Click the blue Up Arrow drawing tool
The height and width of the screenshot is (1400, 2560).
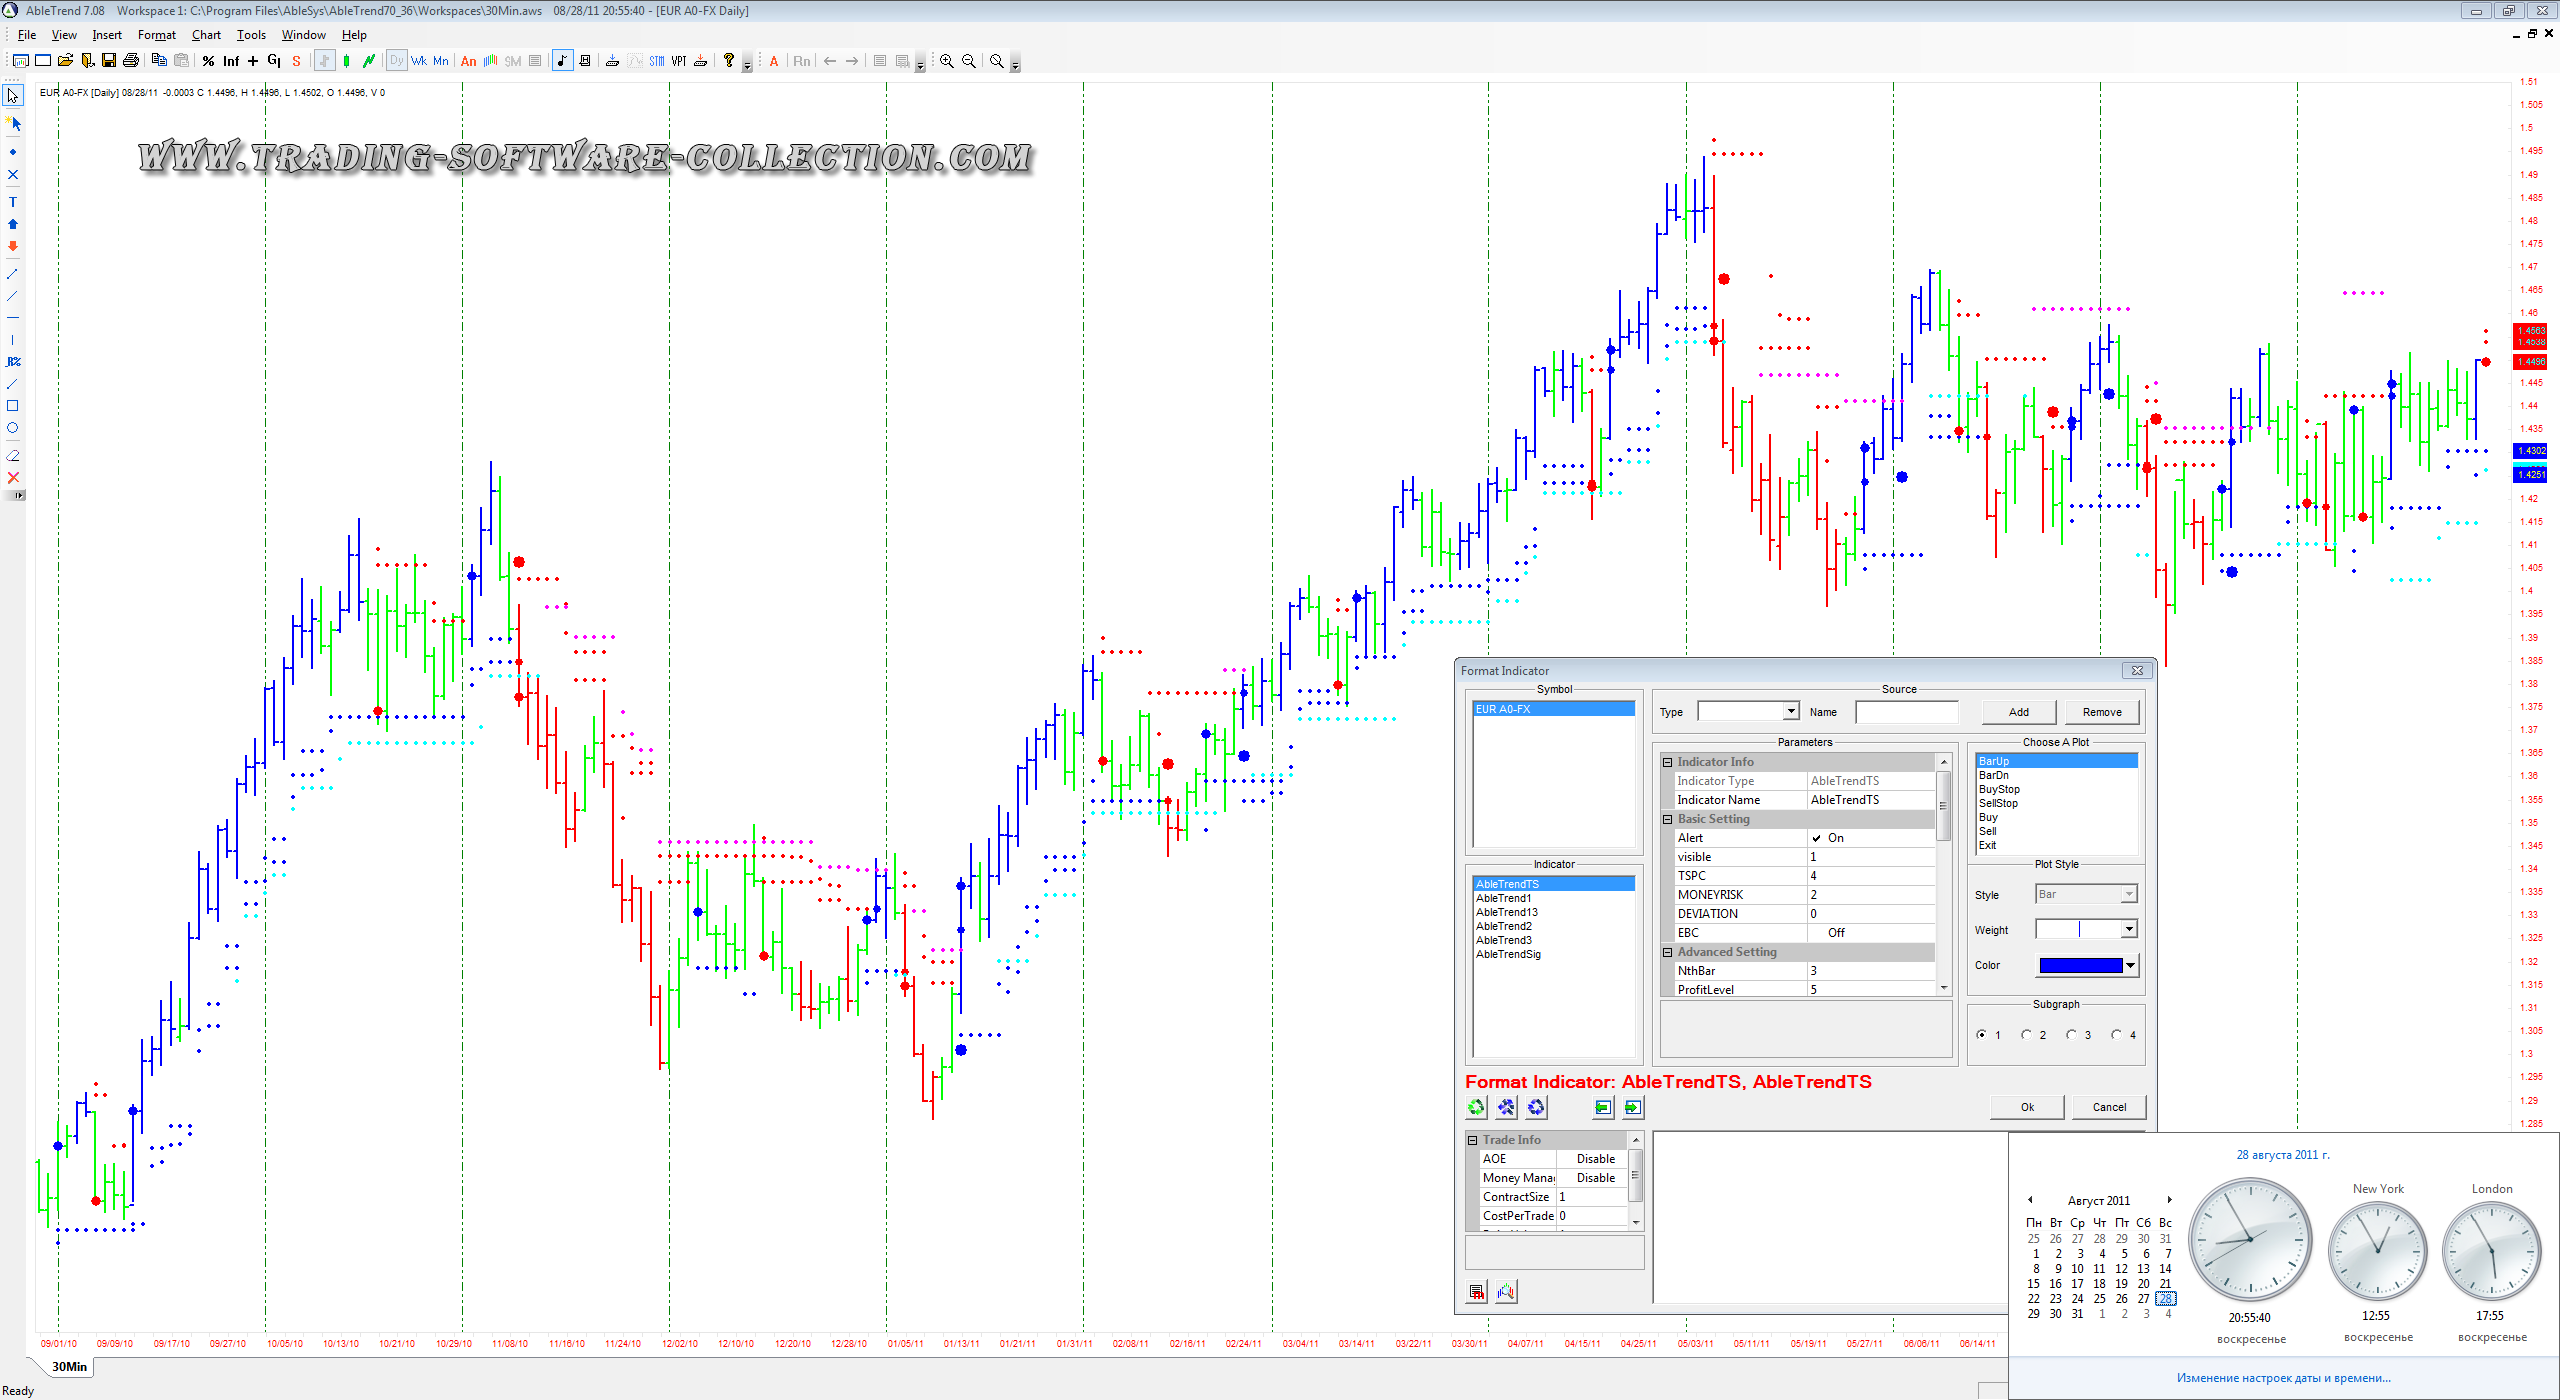pyautogui.click(x=13, y=224)
